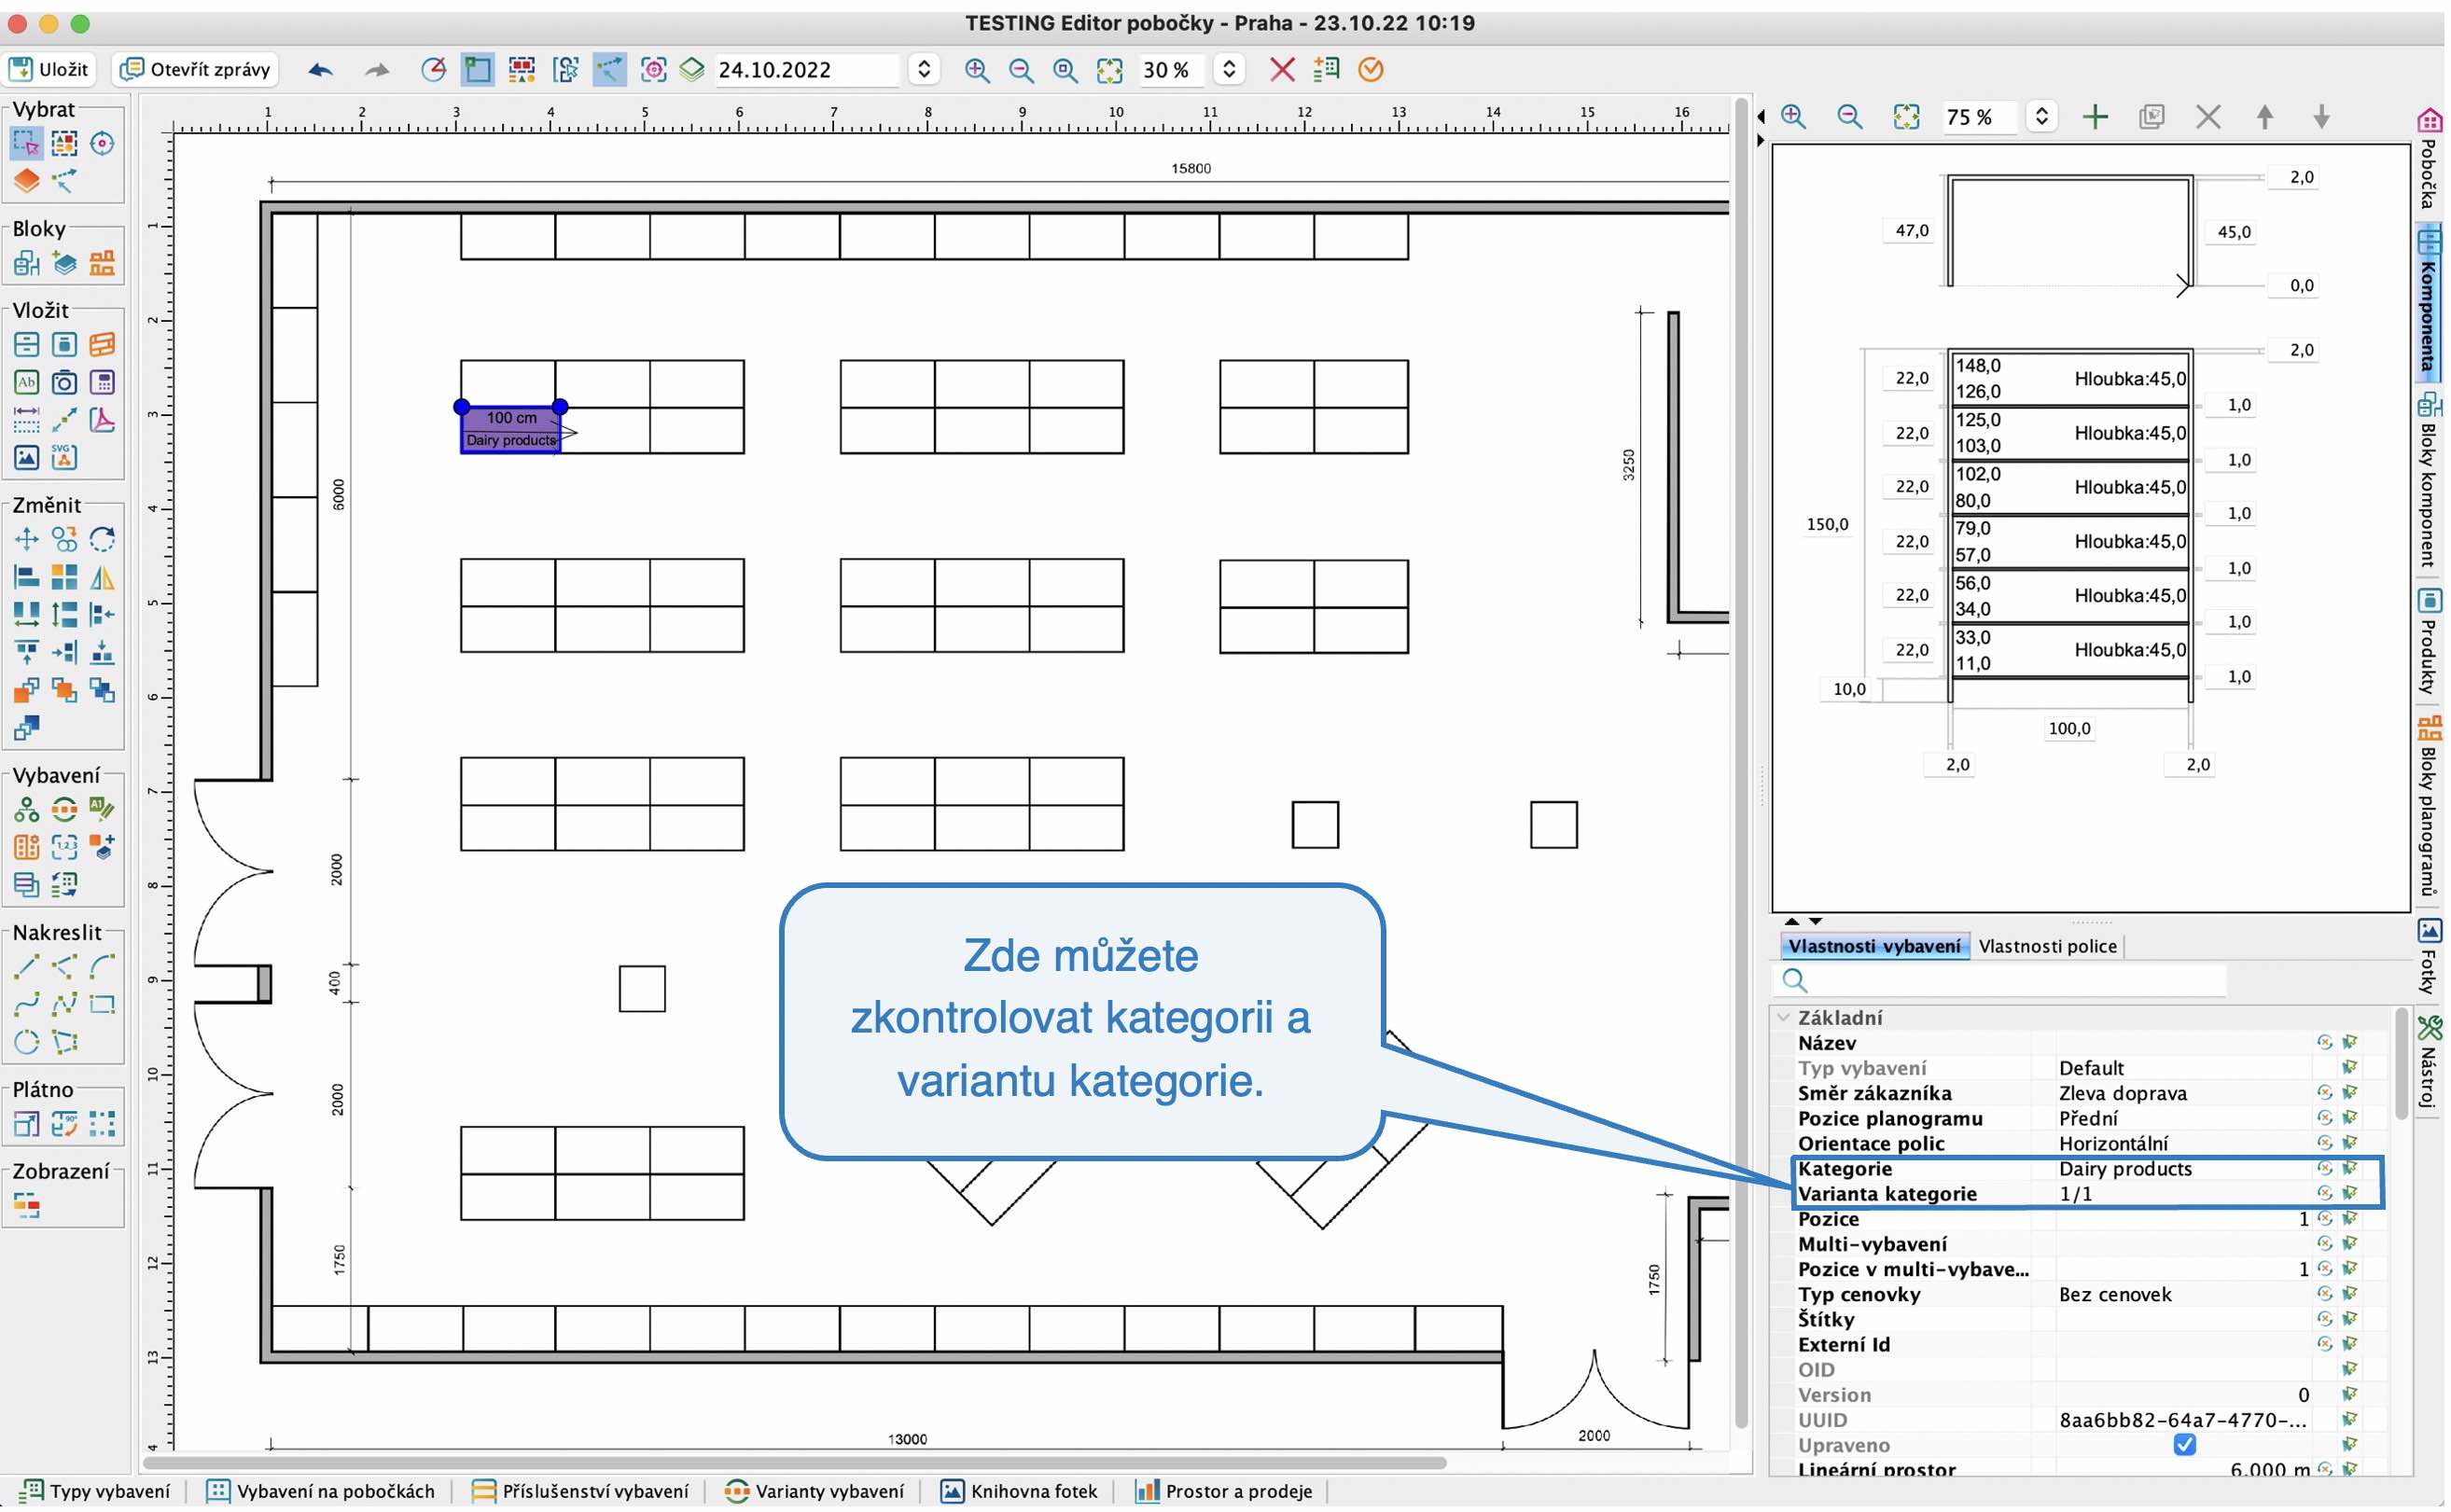Image resolution: width=2451 pixels, height=1512 pixels.
Task: Zoom in on the component preview
Action: 1794,117
